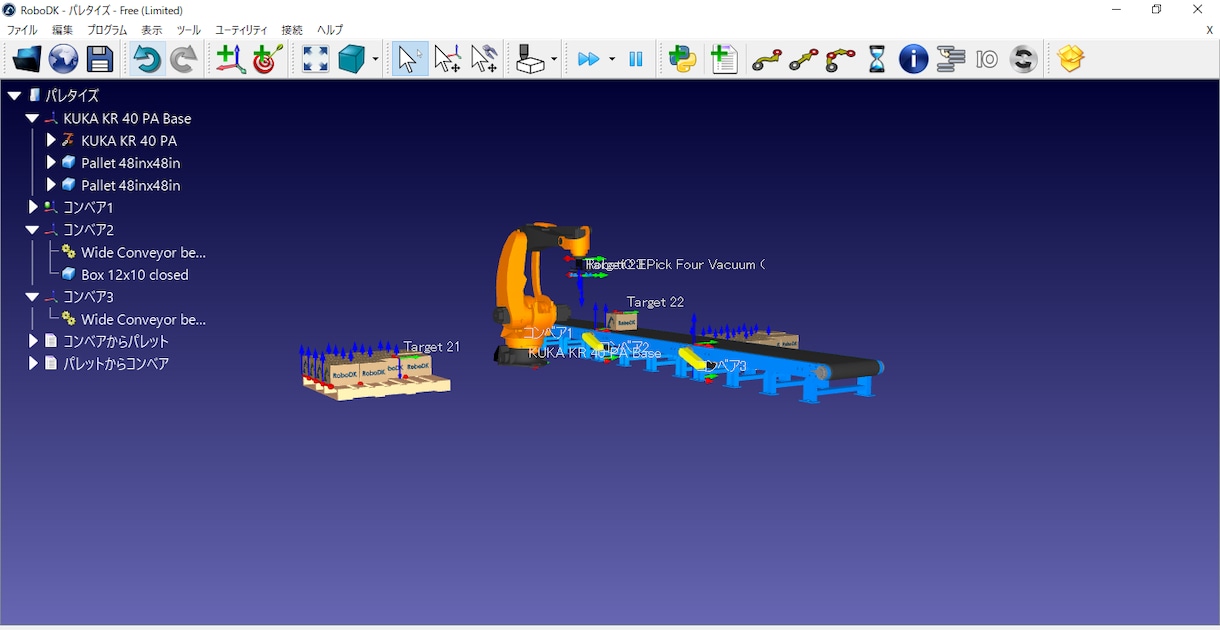Add a reference frame
1220x630 pixels.
pyautogui.click(x=231, y=59)
